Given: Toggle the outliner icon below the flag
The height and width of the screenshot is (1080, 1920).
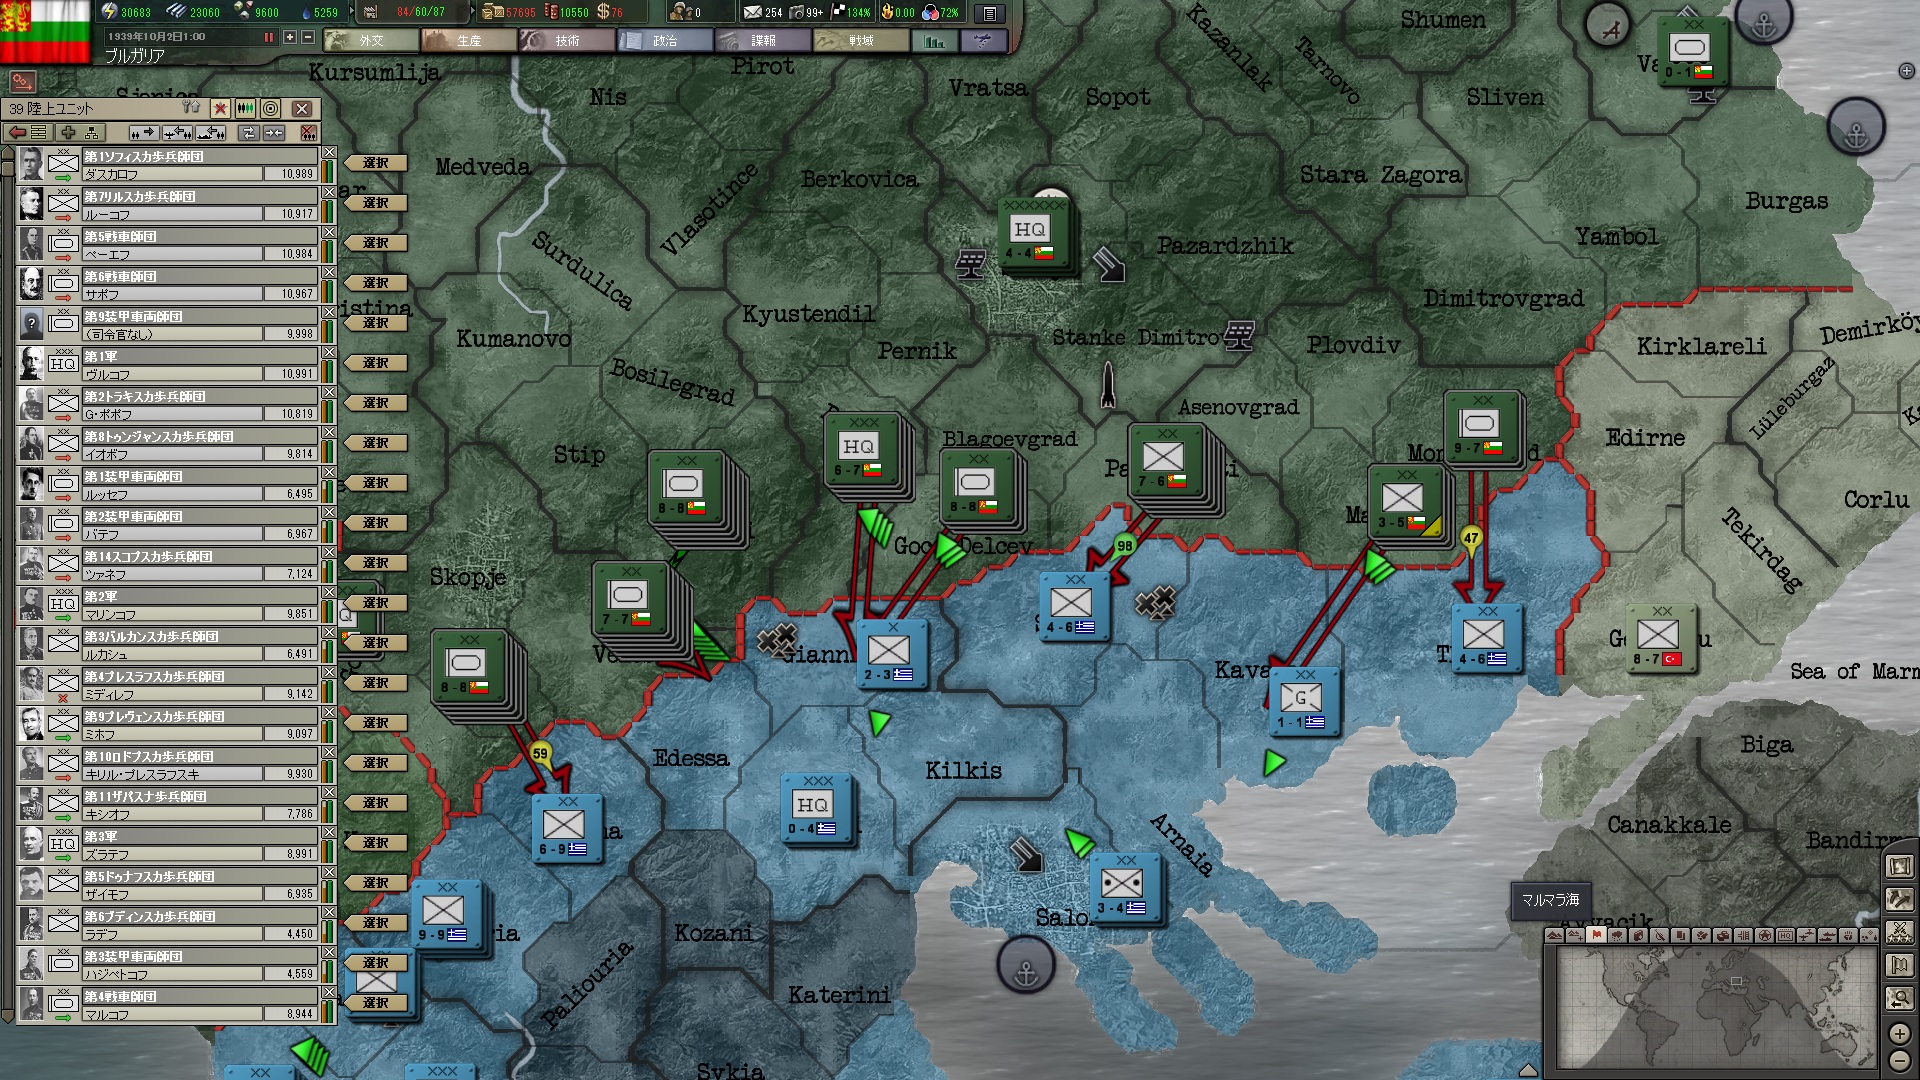Looking at the screenshot, I should pos(22,82).
